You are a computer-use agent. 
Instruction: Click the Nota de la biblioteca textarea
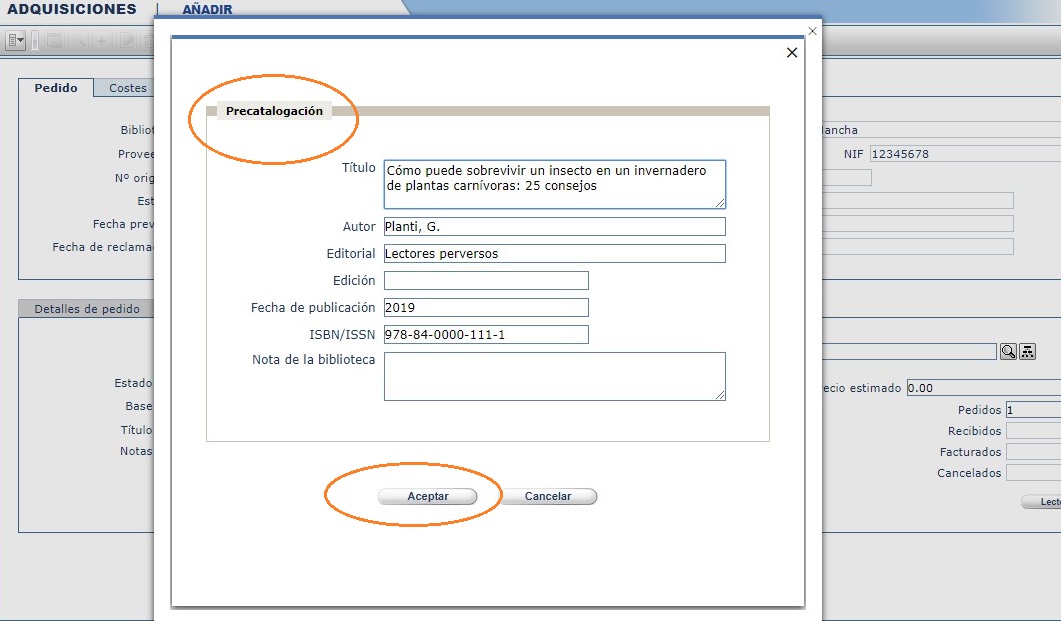[554, 376]
